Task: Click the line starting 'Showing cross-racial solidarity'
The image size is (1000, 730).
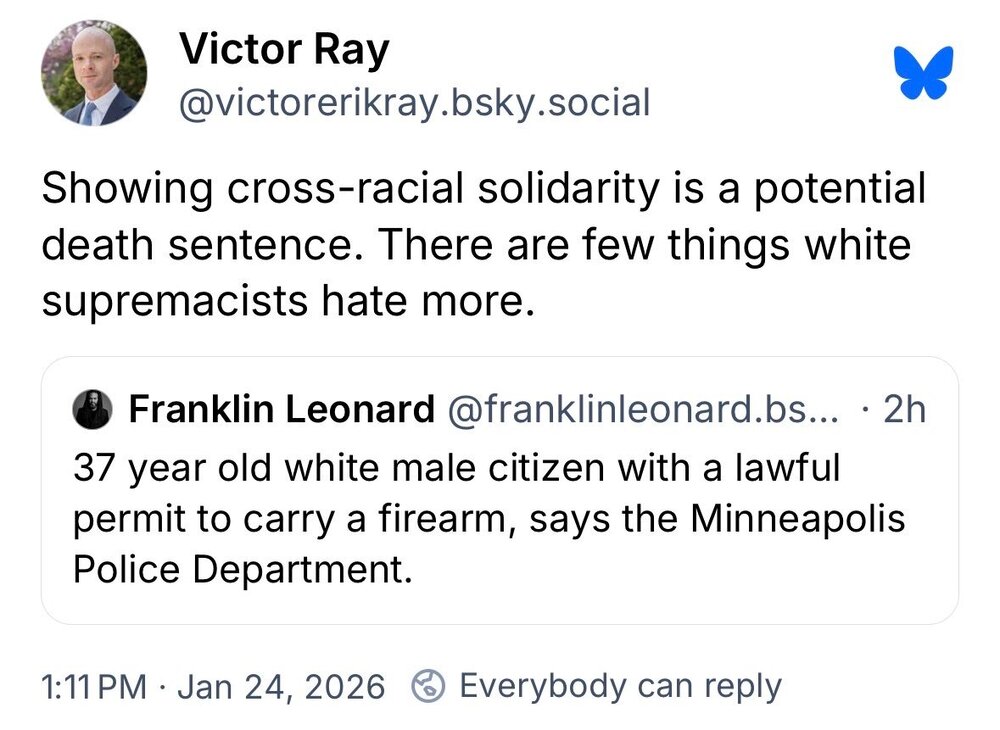Action: (x=484, y=189)
